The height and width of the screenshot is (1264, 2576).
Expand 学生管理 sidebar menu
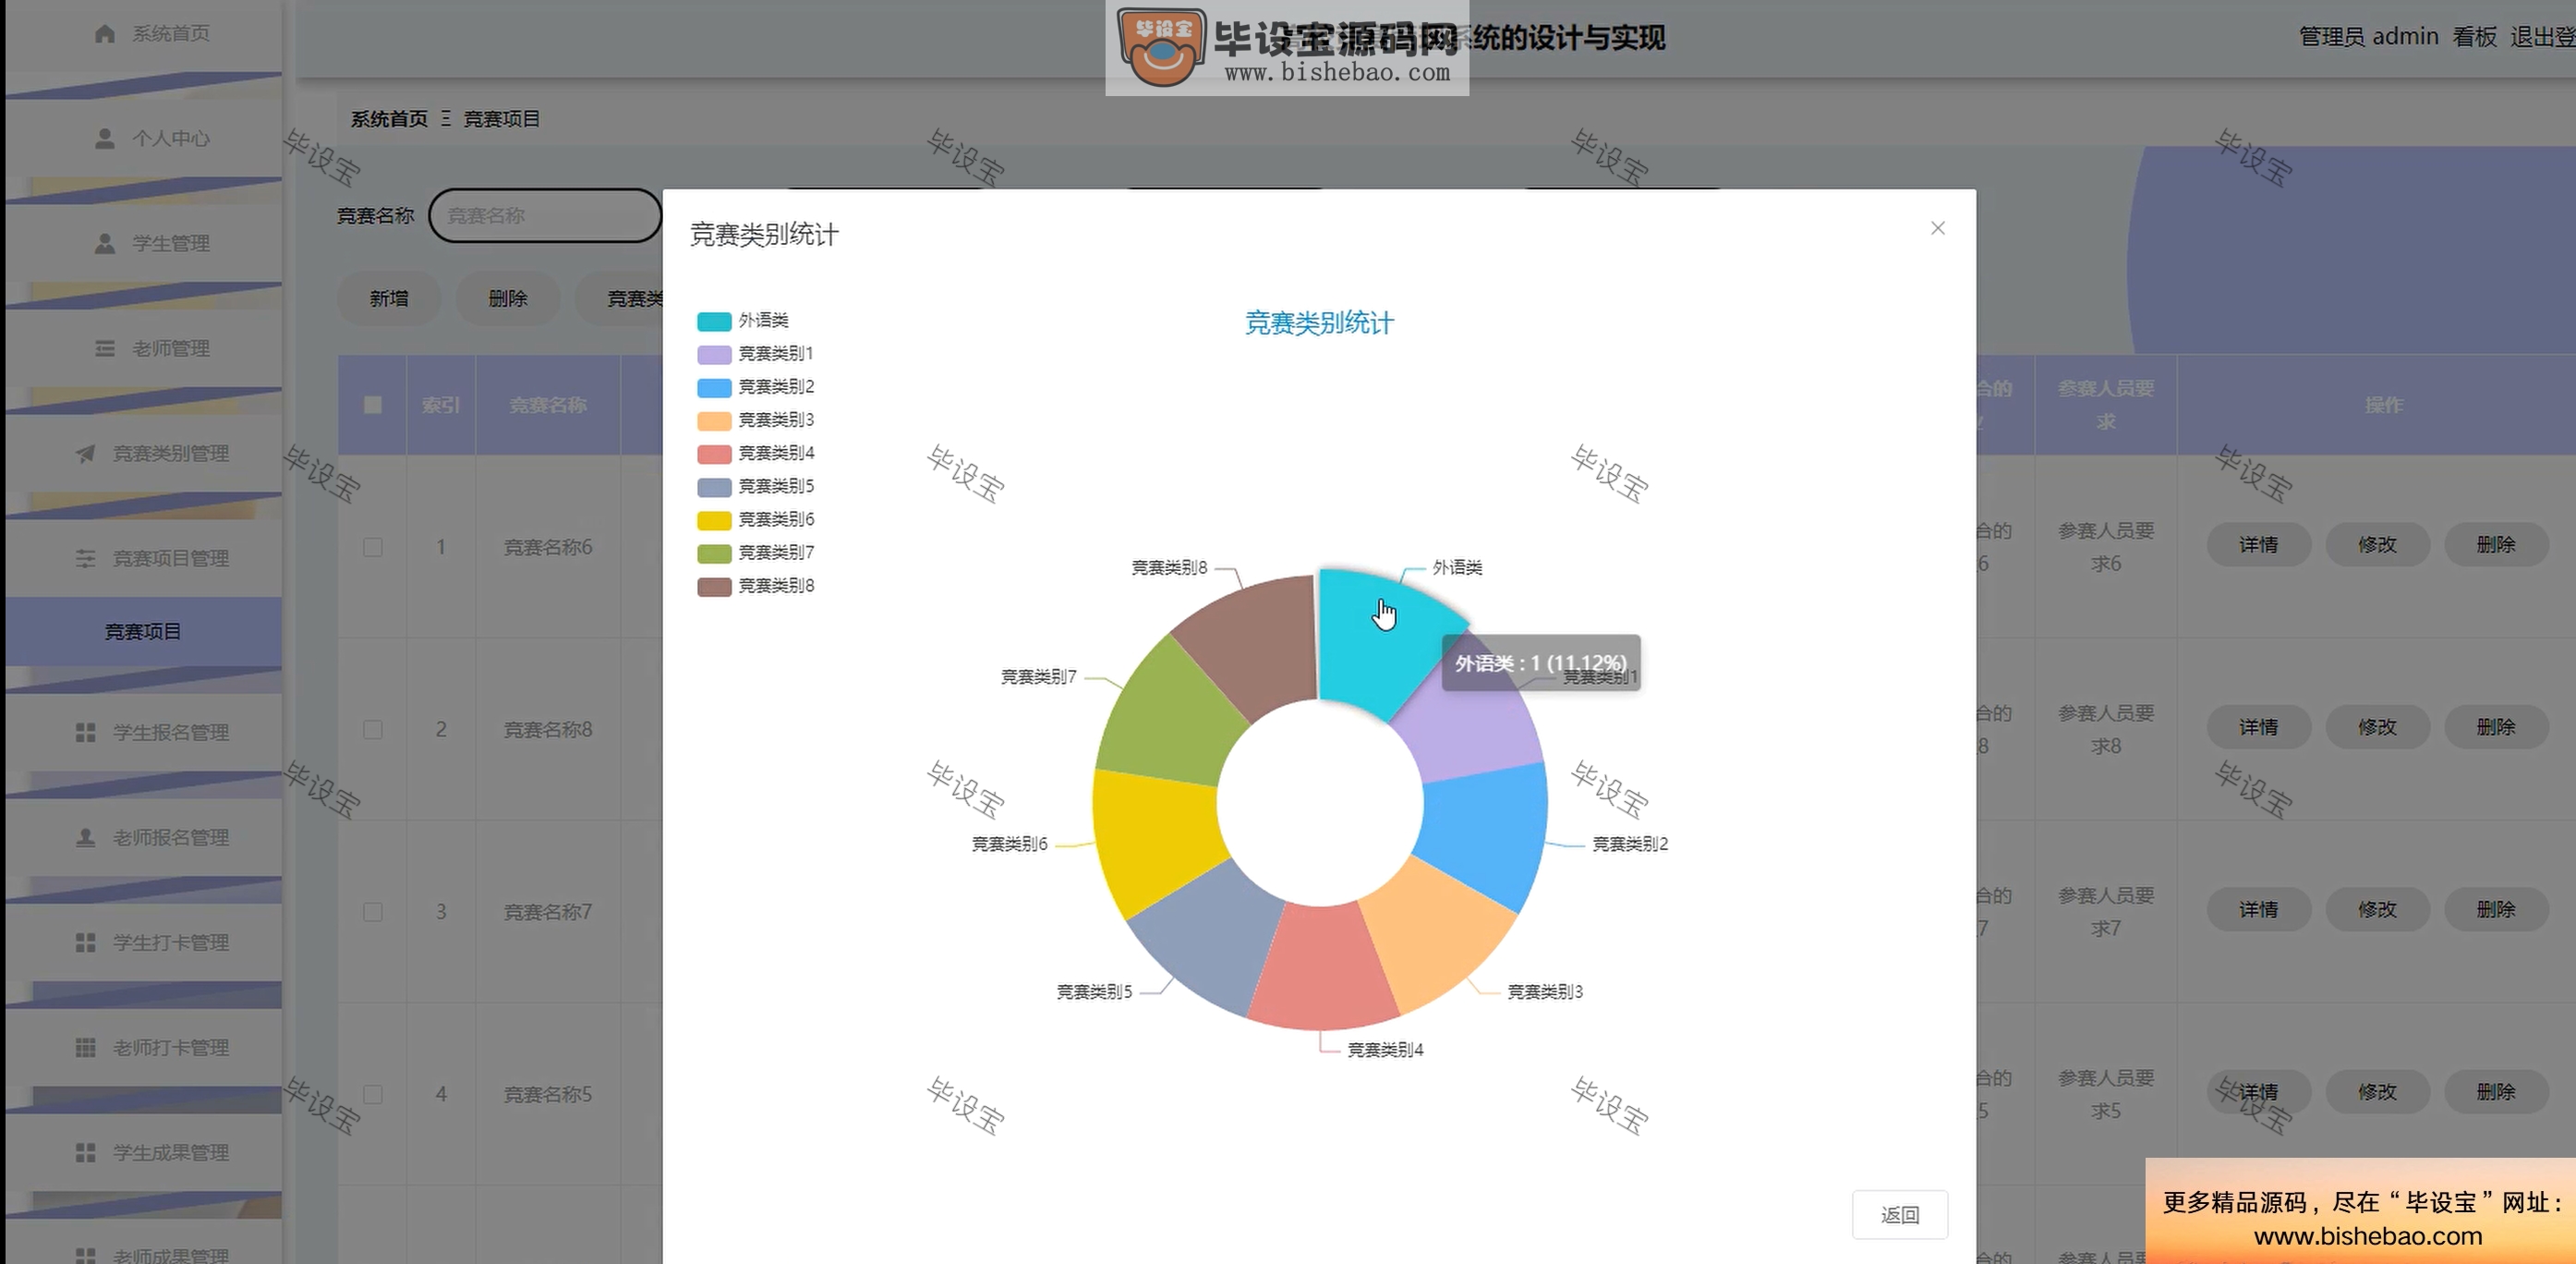[143, 244]
